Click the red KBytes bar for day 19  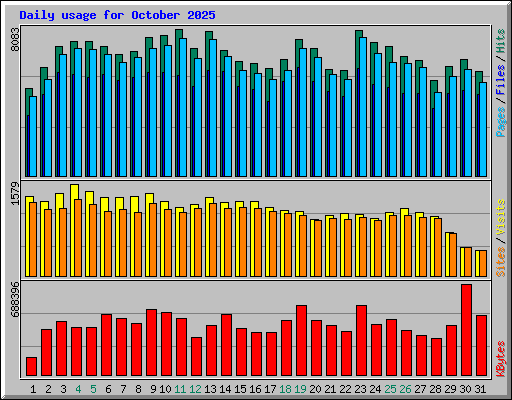[x=301, y=340]
